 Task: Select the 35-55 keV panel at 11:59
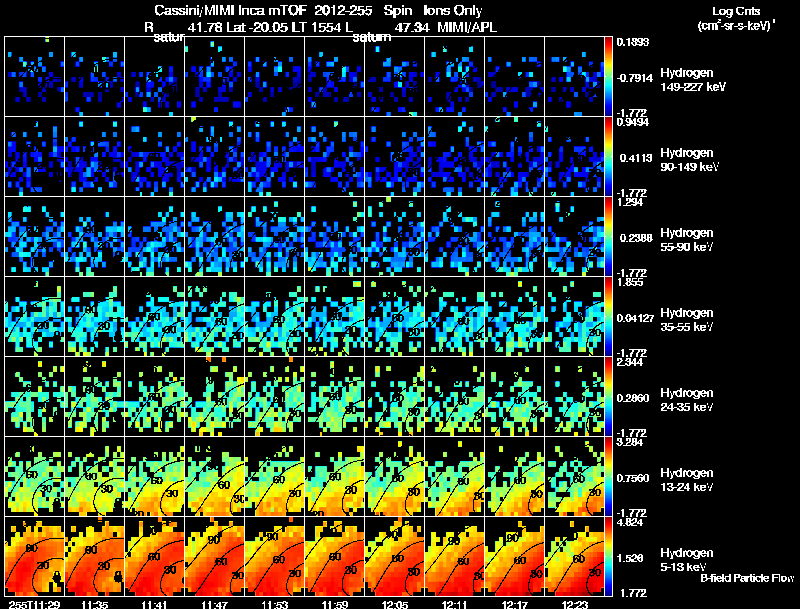[x=335, y=317]
